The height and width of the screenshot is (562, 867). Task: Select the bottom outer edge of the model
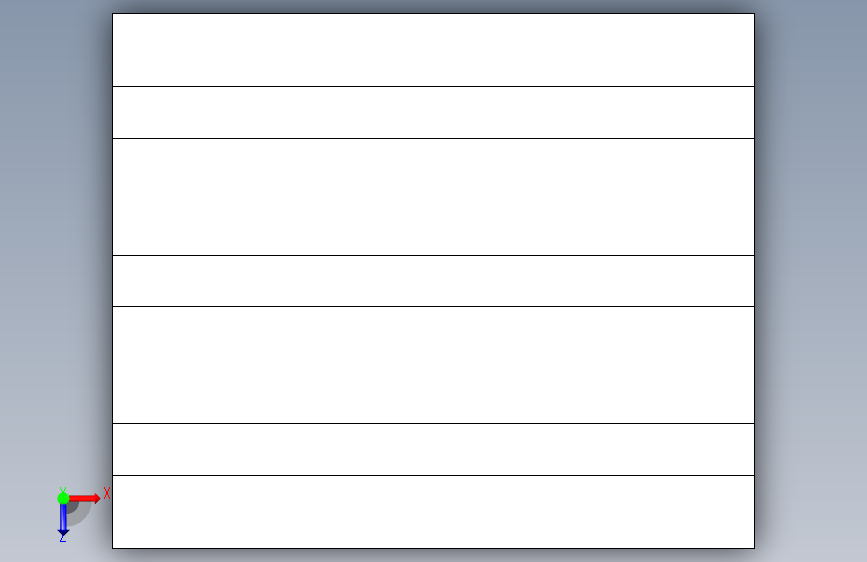click(x=433, y=548)
